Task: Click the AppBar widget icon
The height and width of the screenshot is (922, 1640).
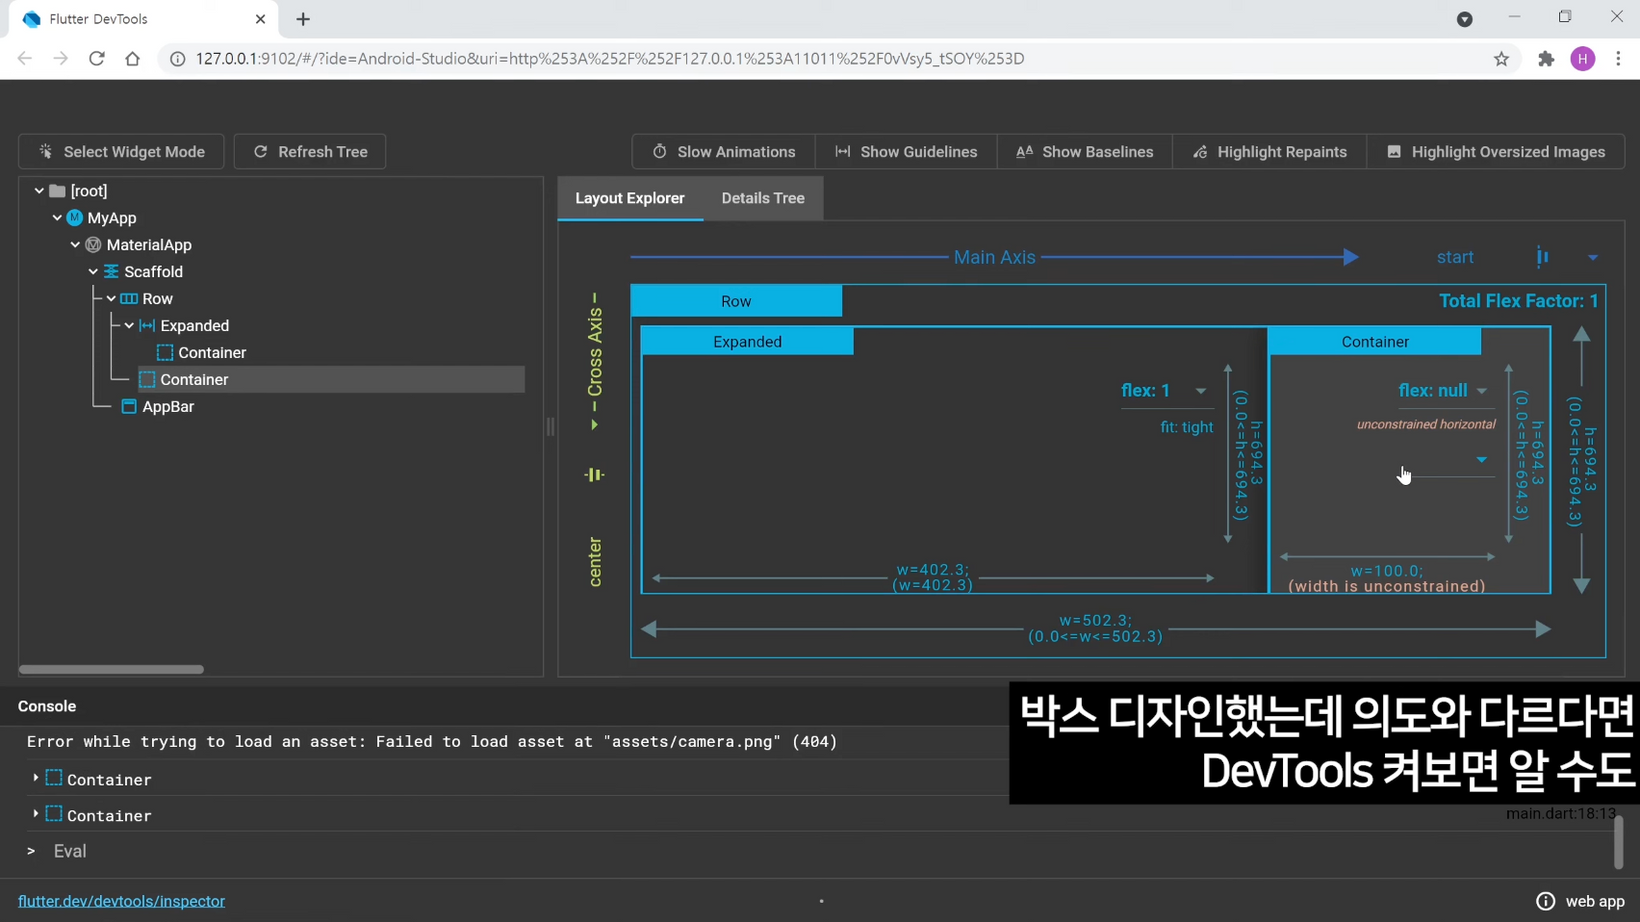Action: [x=129, y=407]
